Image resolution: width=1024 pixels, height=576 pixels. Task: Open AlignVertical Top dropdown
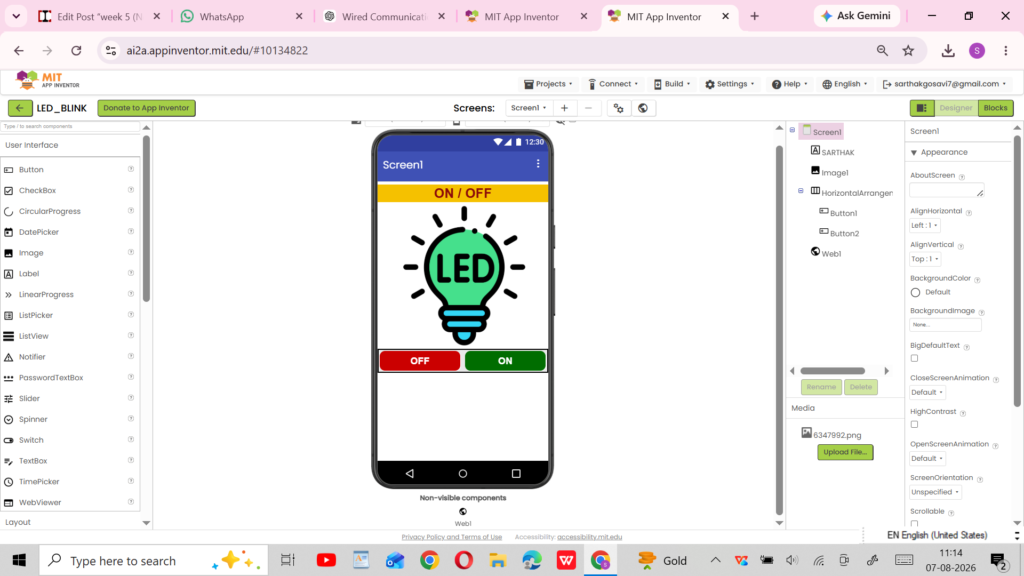[924, 259]
